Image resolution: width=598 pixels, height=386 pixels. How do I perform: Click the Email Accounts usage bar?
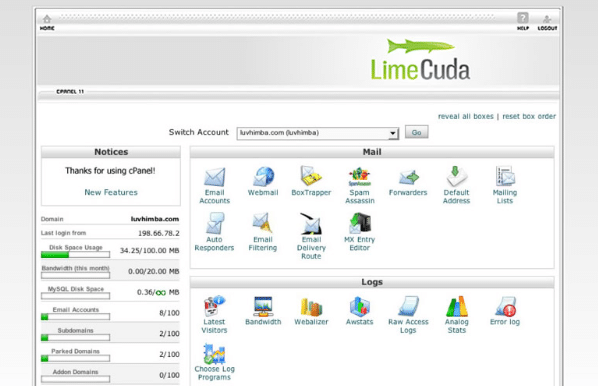pos(76,317)
